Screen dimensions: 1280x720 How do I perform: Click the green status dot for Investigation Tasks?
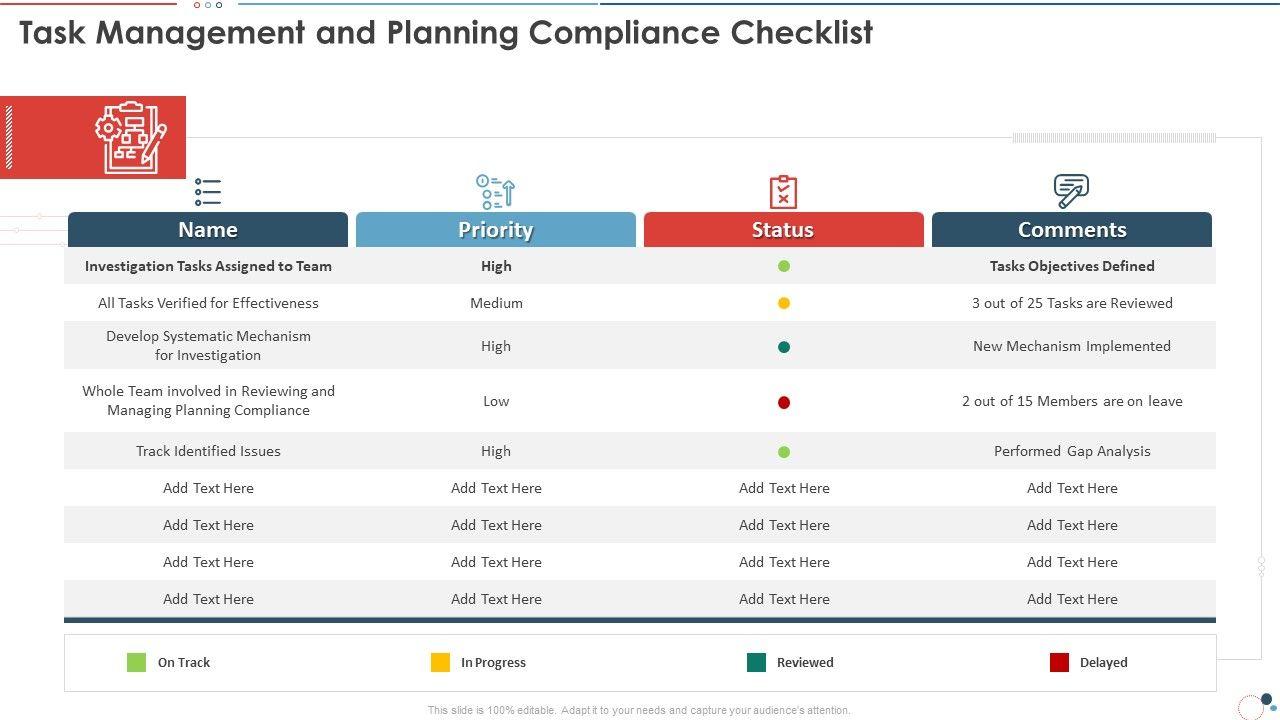784,266
